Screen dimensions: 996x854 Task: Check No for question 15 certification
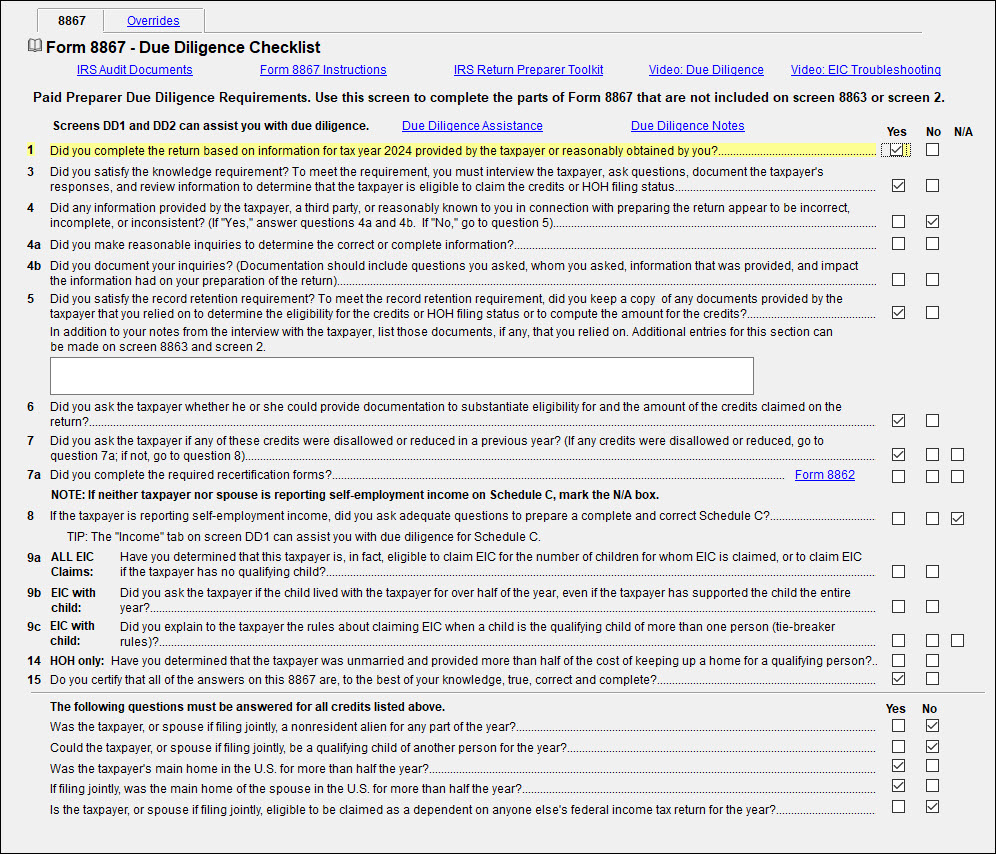[932, 679]
